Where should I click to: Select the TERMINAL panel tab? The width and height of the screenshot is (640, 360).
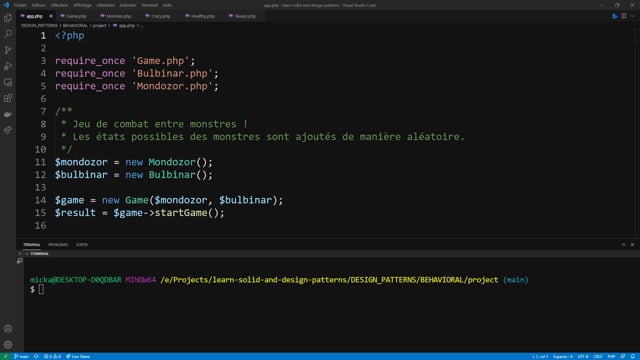coord(31,244)
